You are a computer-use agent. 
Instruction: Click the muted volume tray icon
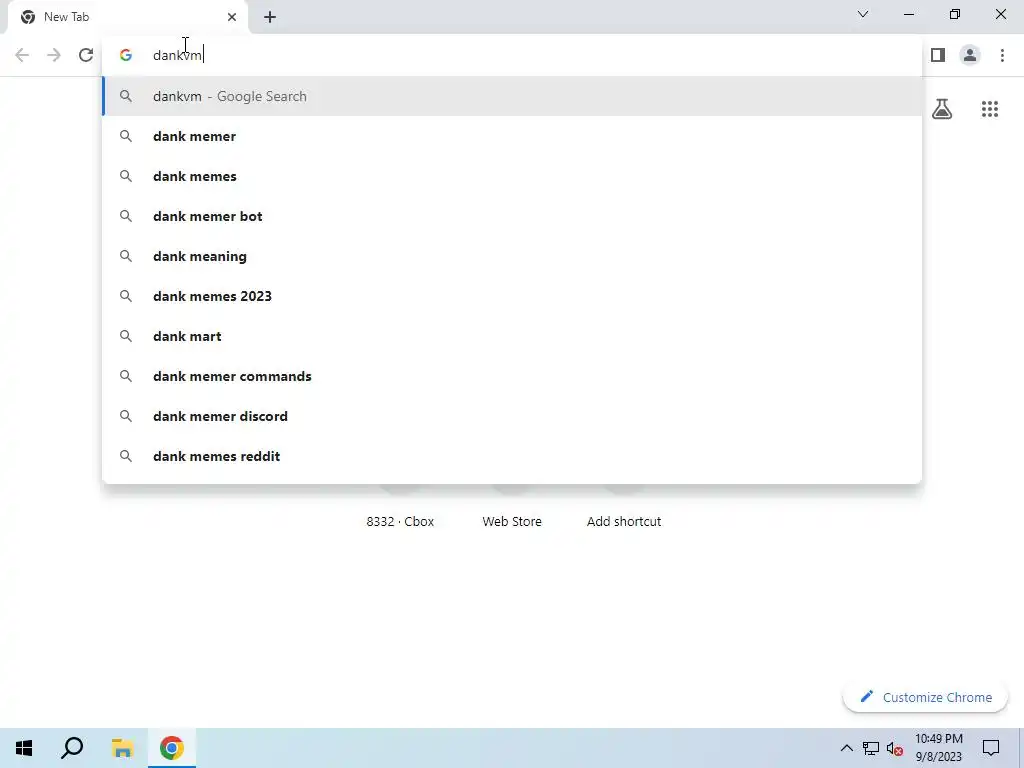(895, 748)
